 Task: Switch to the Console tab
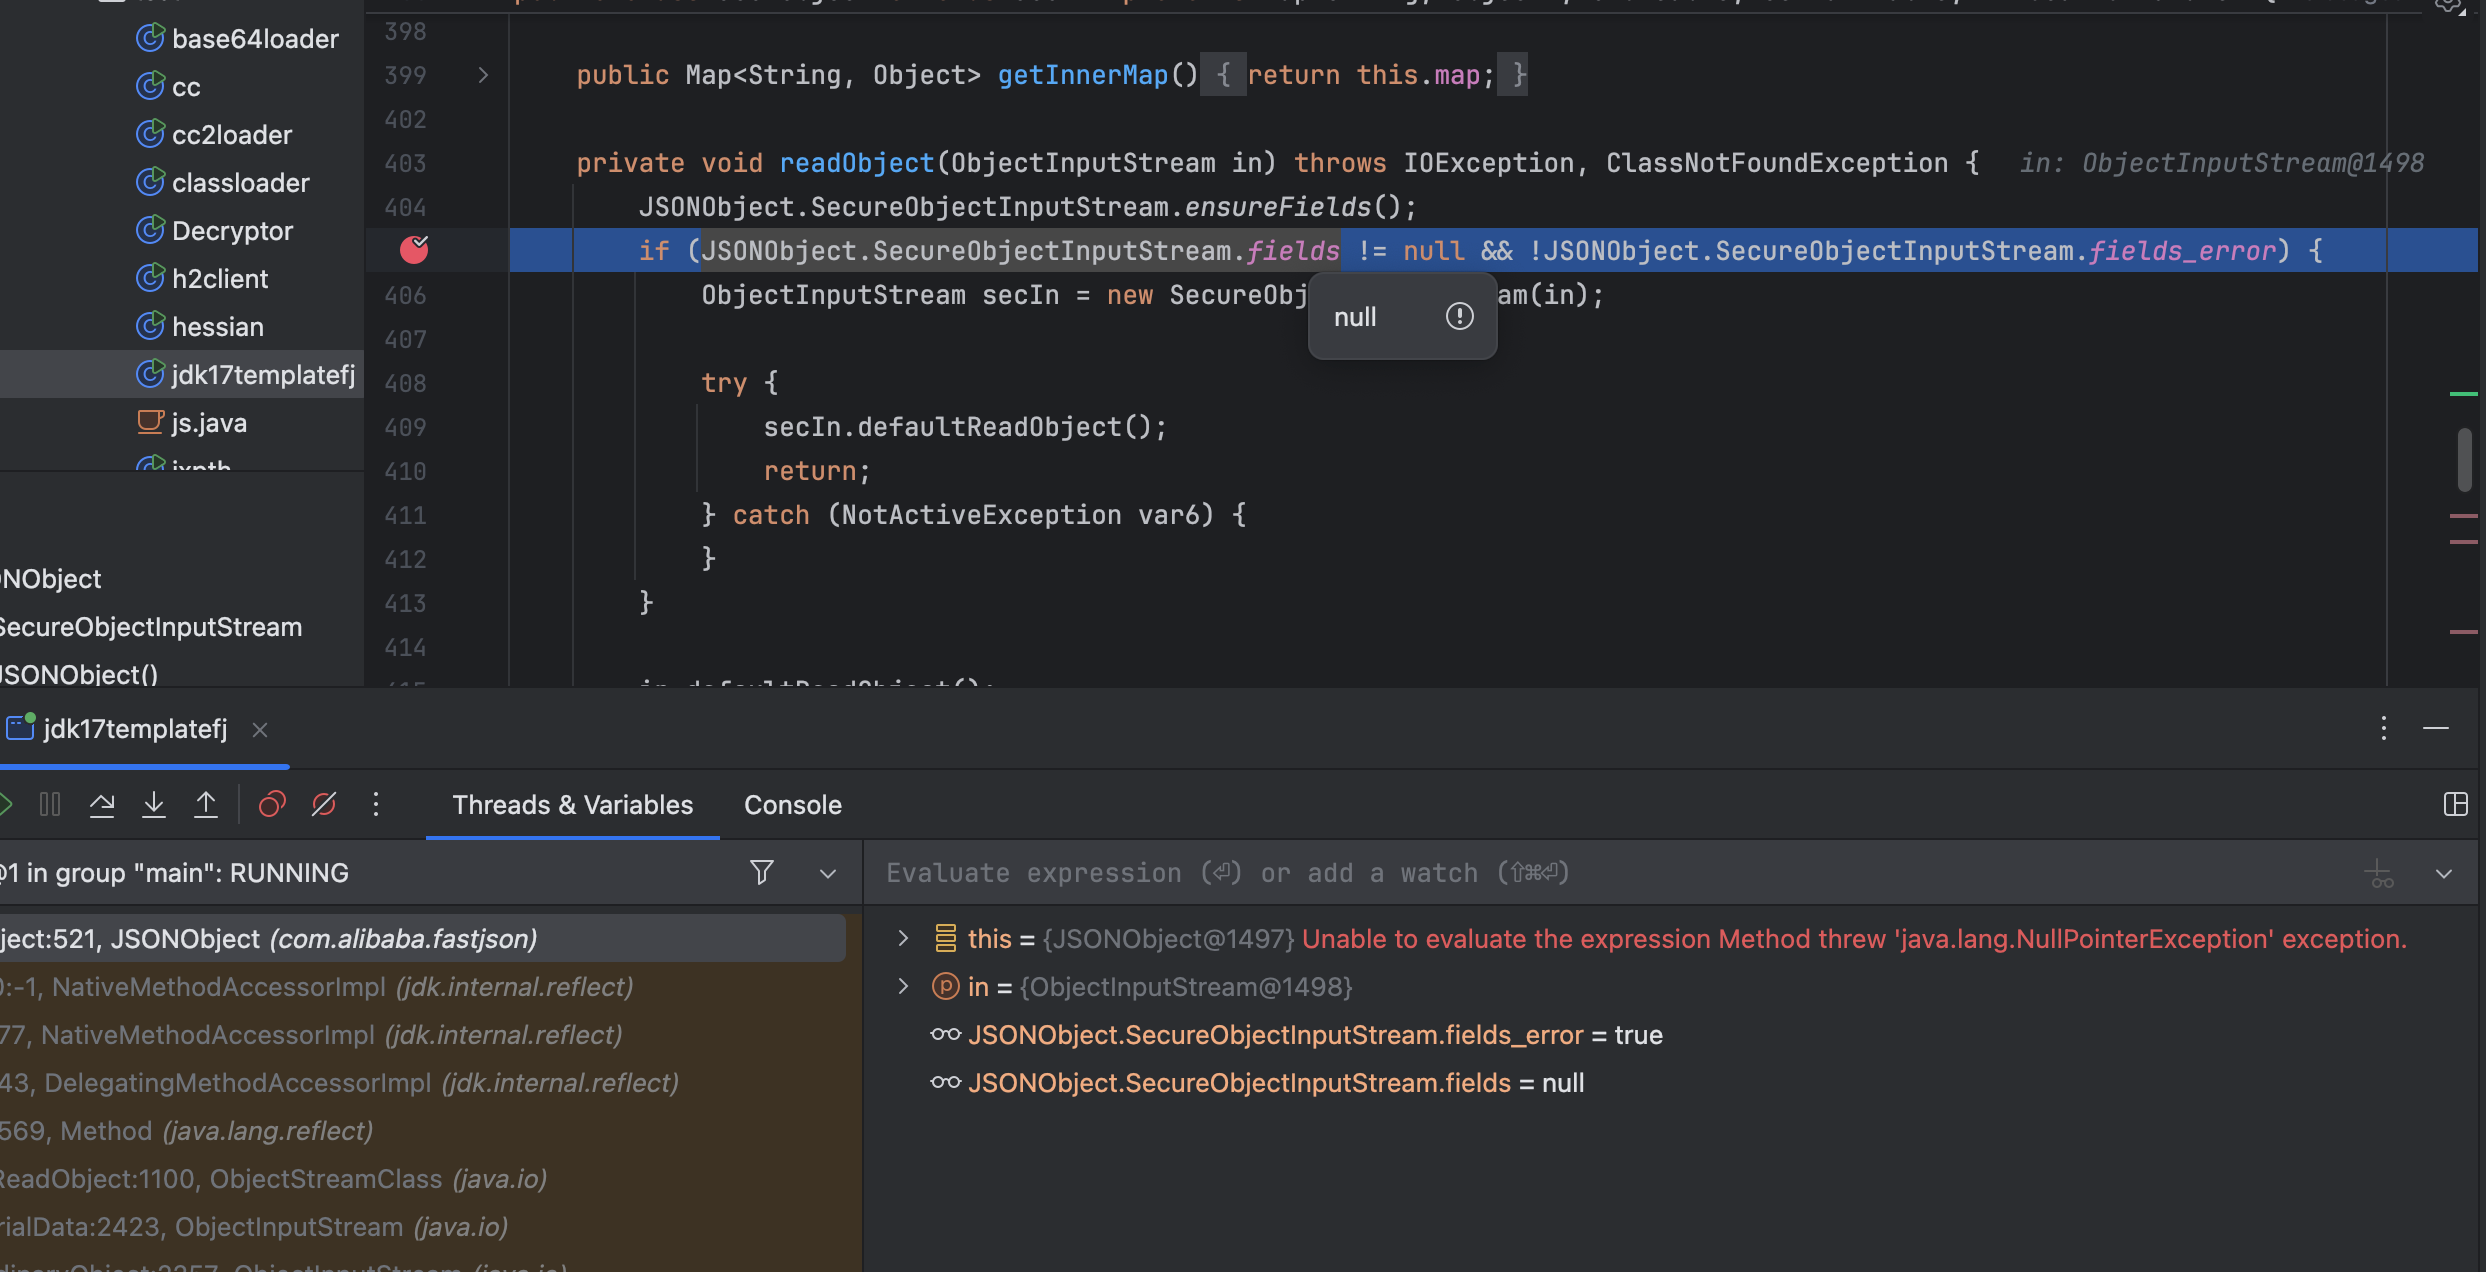(x=792, y=805)
